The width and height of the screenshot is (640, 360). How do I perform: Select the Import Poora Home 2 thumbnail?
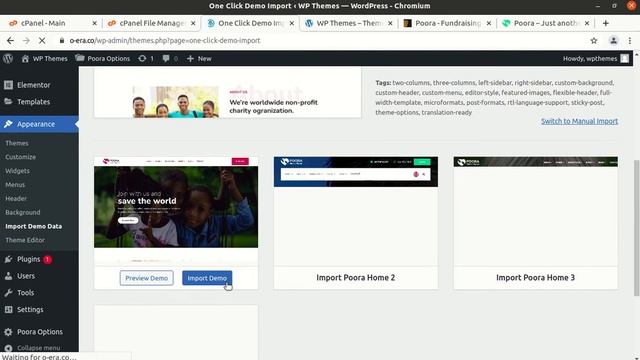pos(356,211)
